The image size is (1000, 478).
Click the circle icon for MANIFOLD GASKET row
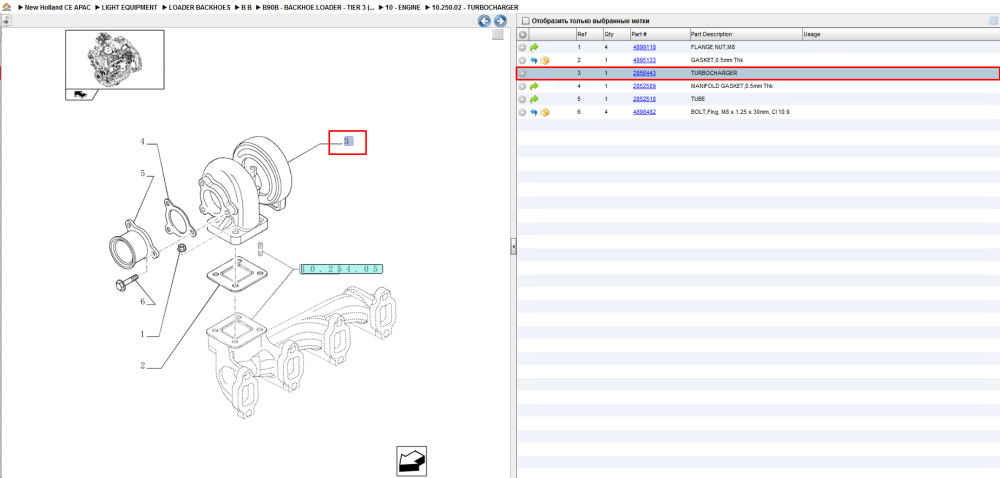[522, 86]
